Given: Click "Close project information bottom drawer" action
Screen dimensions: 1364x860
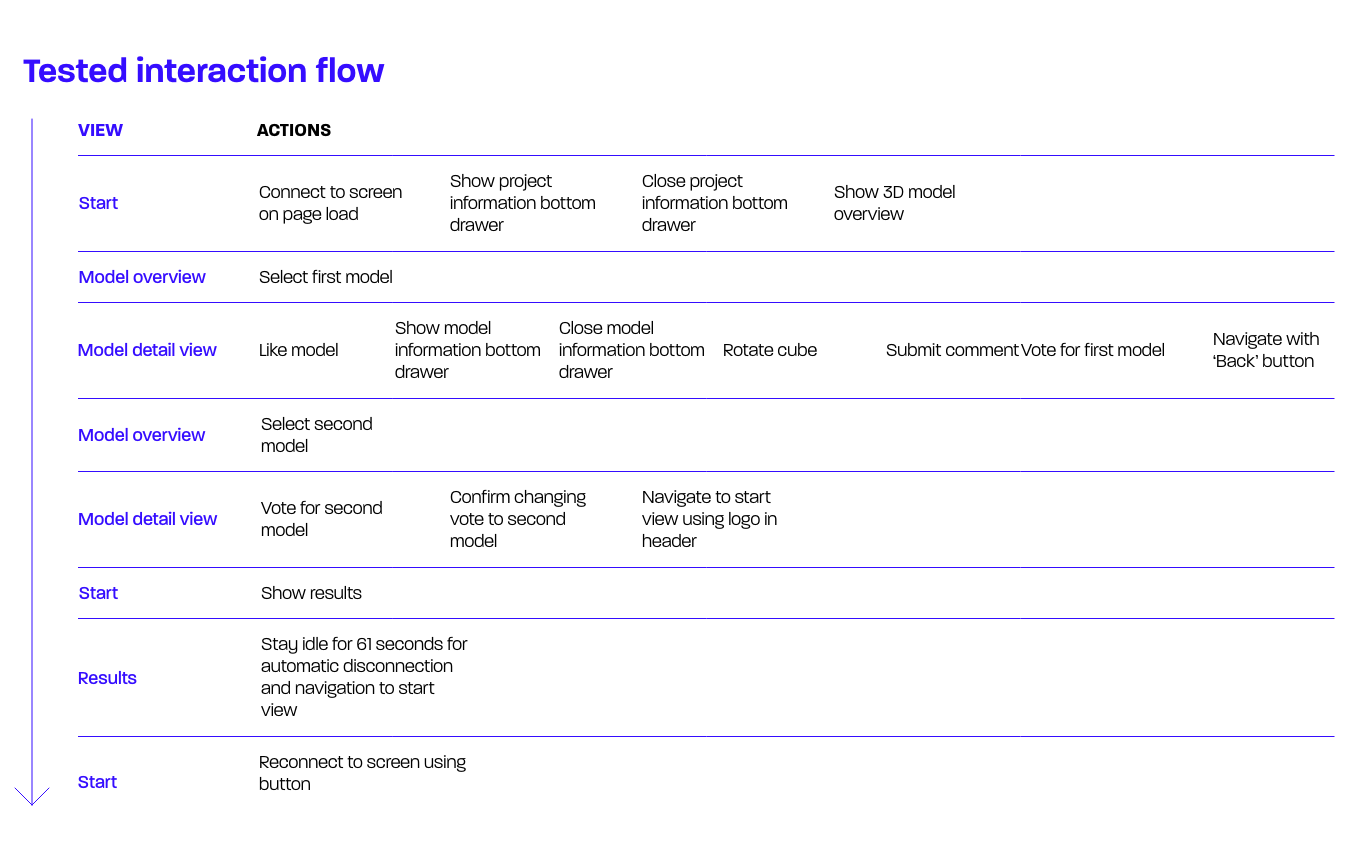Looking at the screenshot, I should pyautogui.click(x=714, y=203).
